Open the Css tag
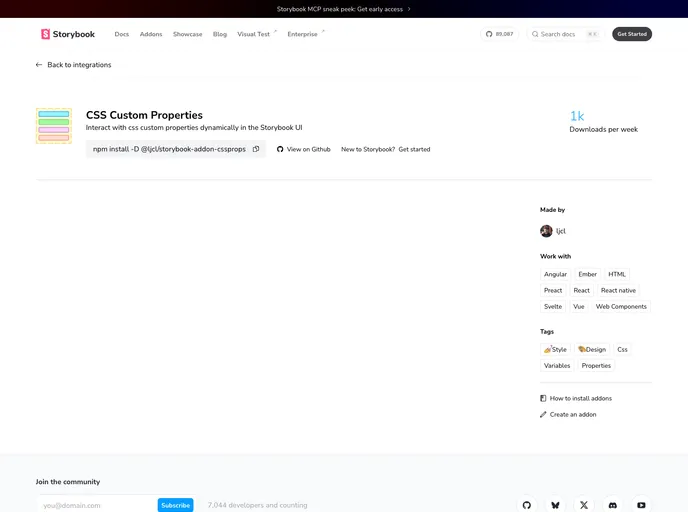The width and height of the screenshot is (688, 512). [x=622, y=349]
